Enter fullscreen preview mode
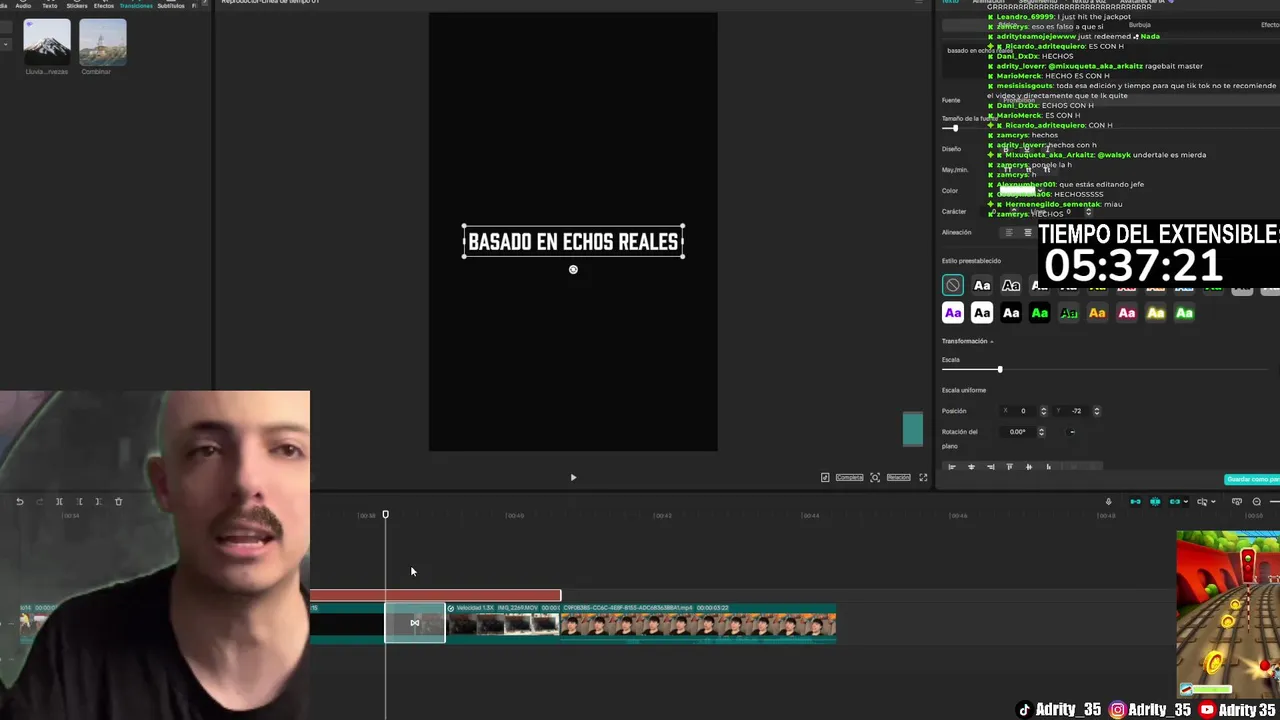1280x720 pixels. [923, 477]
